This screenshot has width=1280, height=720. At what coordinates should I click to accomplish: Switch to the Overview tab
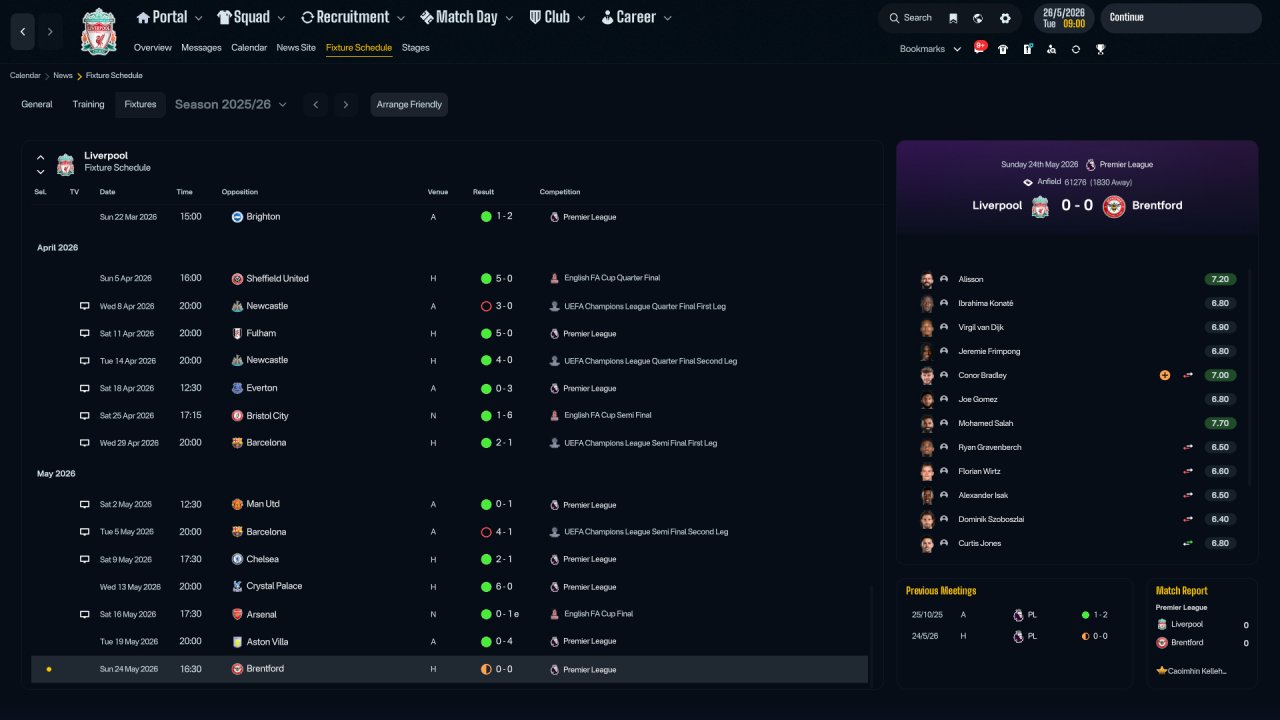point(152,48)
